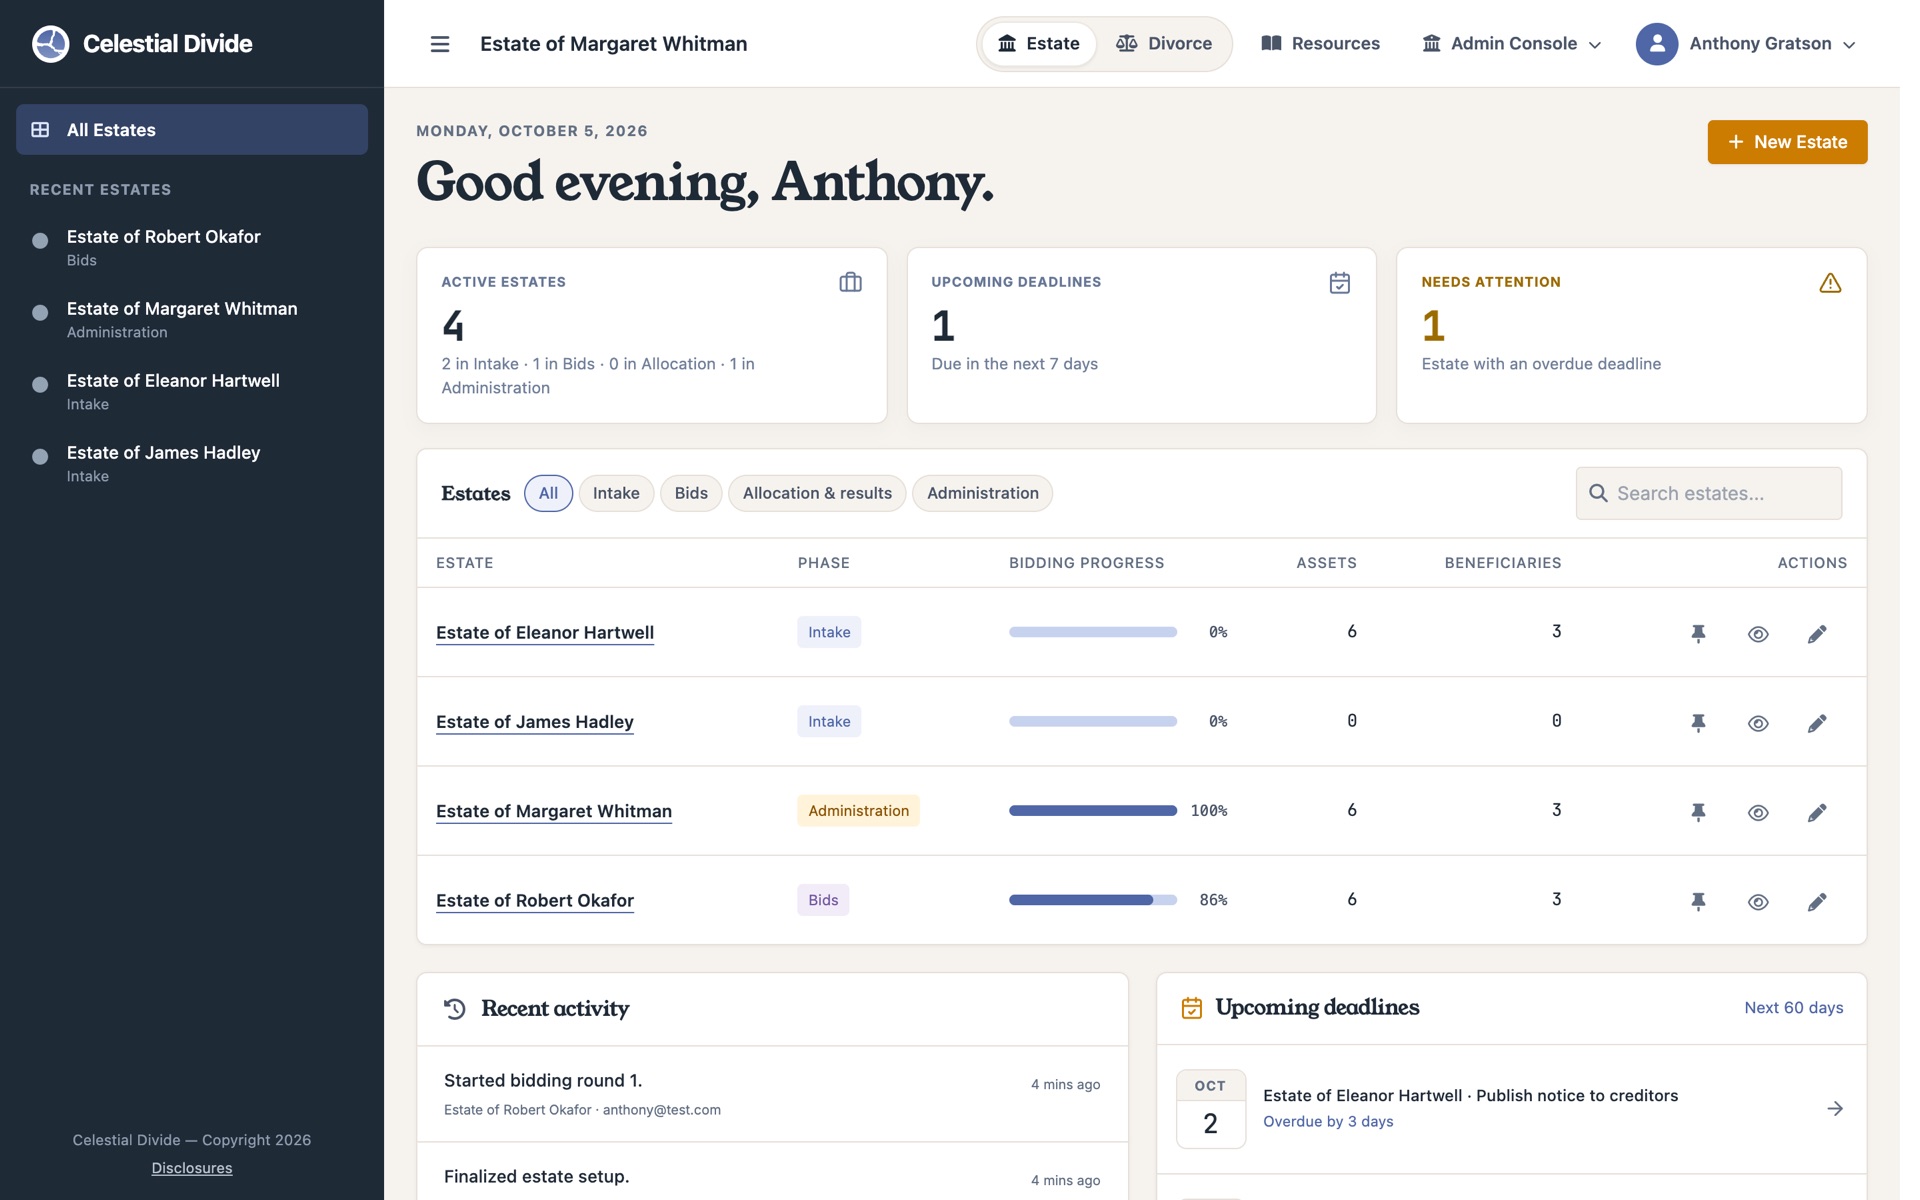
Task: Open Disclosures link in sidebar footer
Action: pos(192,1168)
